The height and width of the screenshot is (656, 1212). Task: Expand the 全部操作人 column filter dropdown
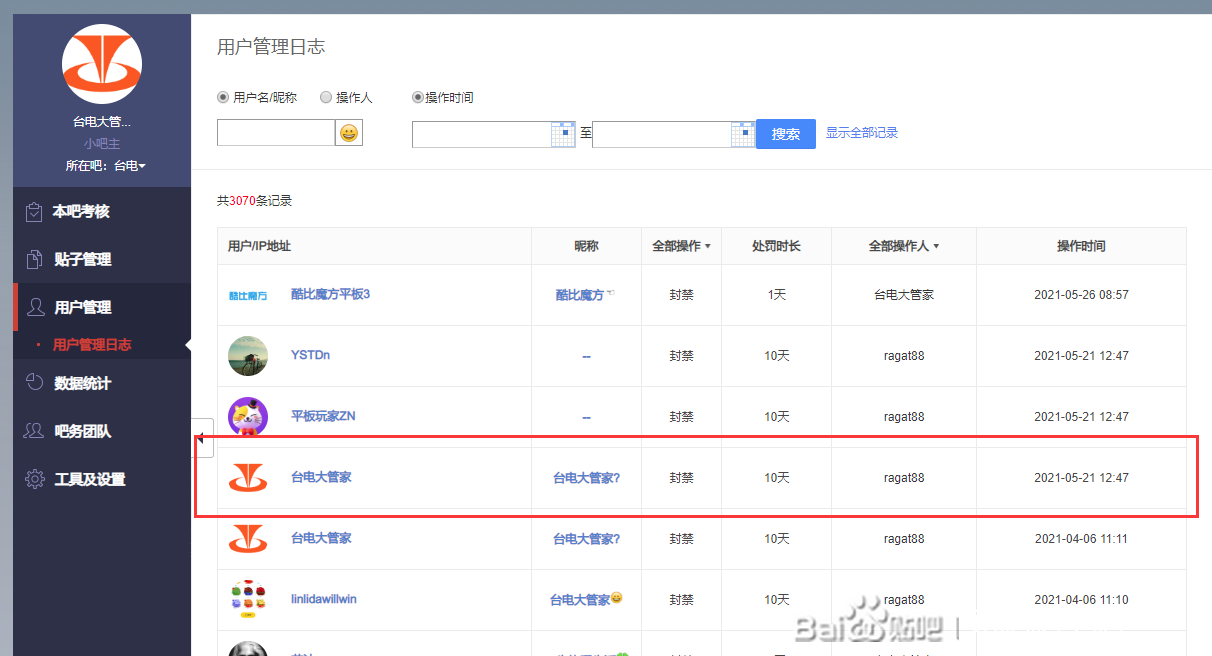[x=904, y=246]
